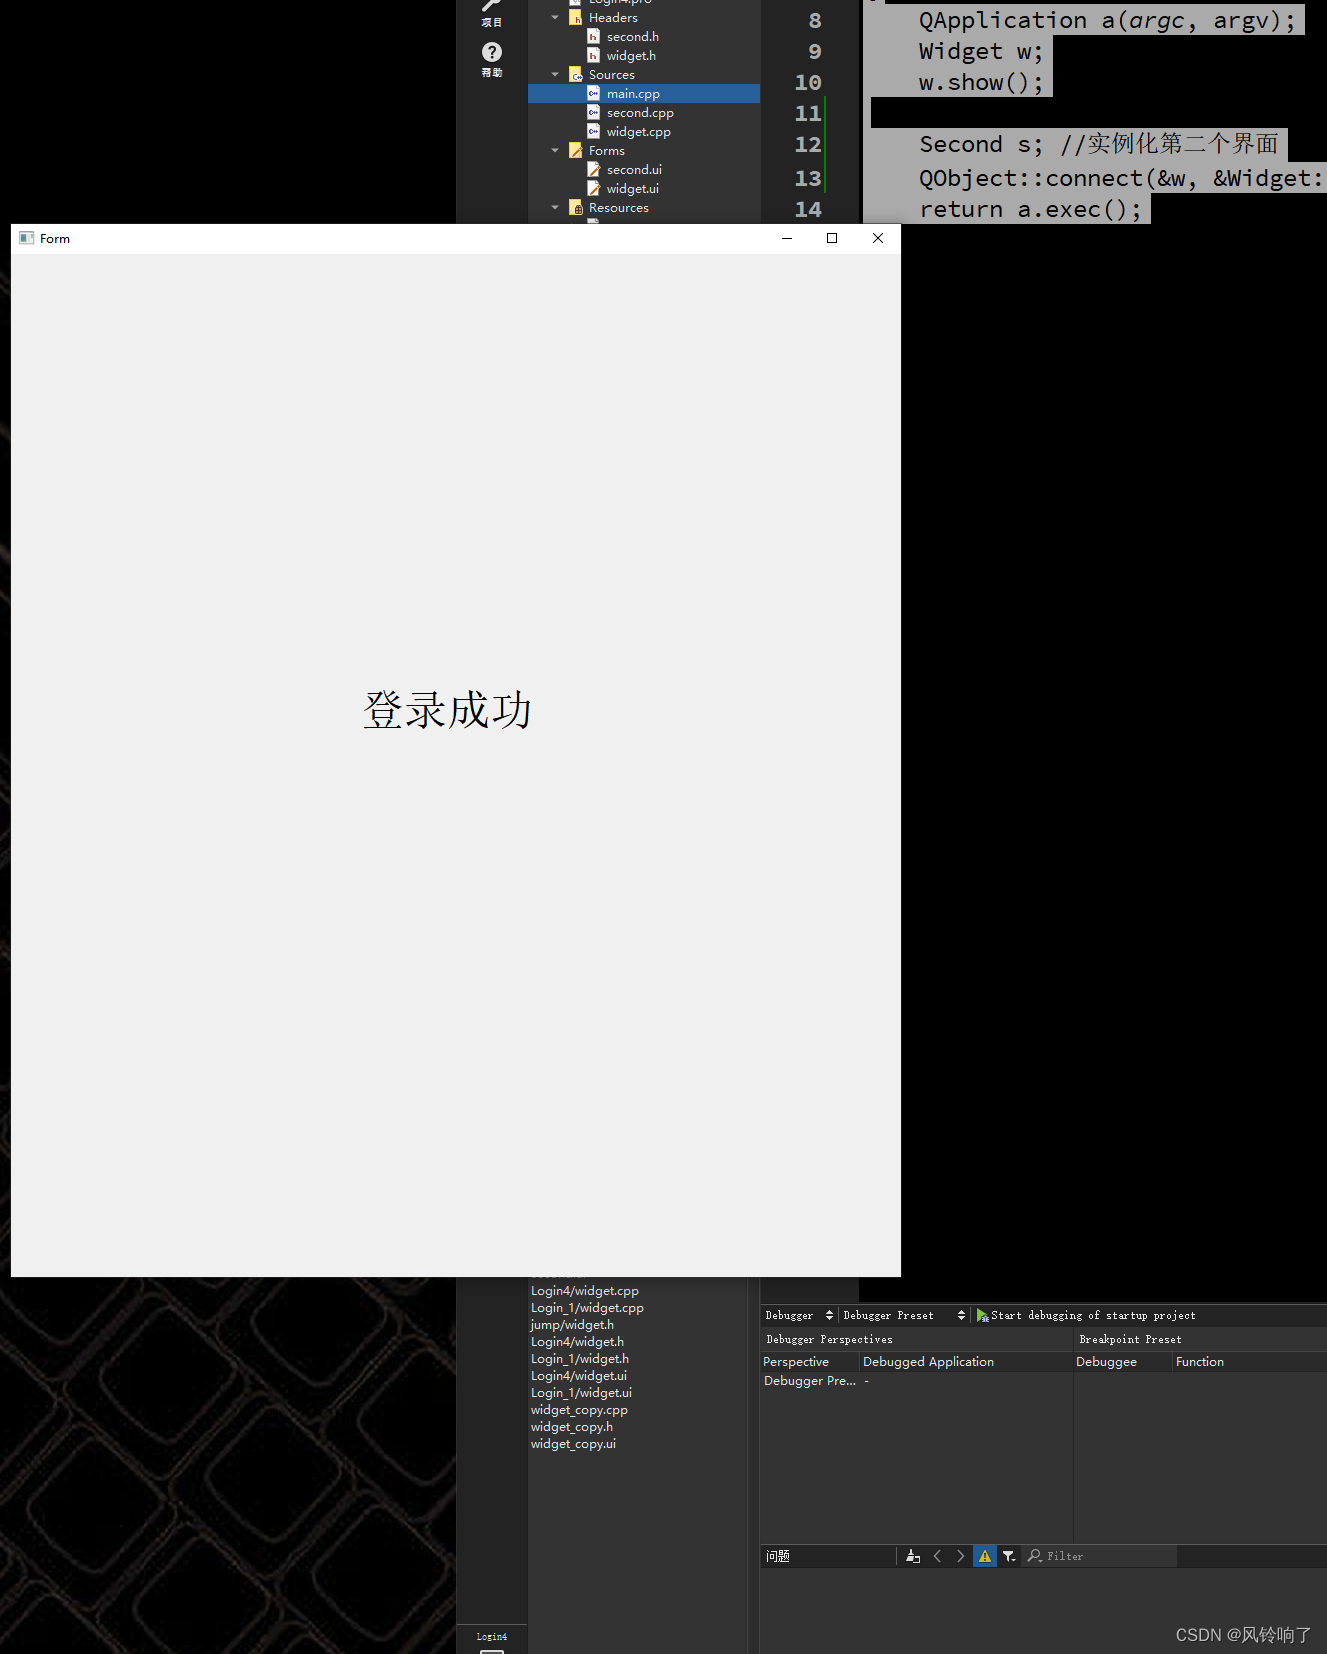Click the Filter search field
1327x1654 pixels.
[1100, 1556]
